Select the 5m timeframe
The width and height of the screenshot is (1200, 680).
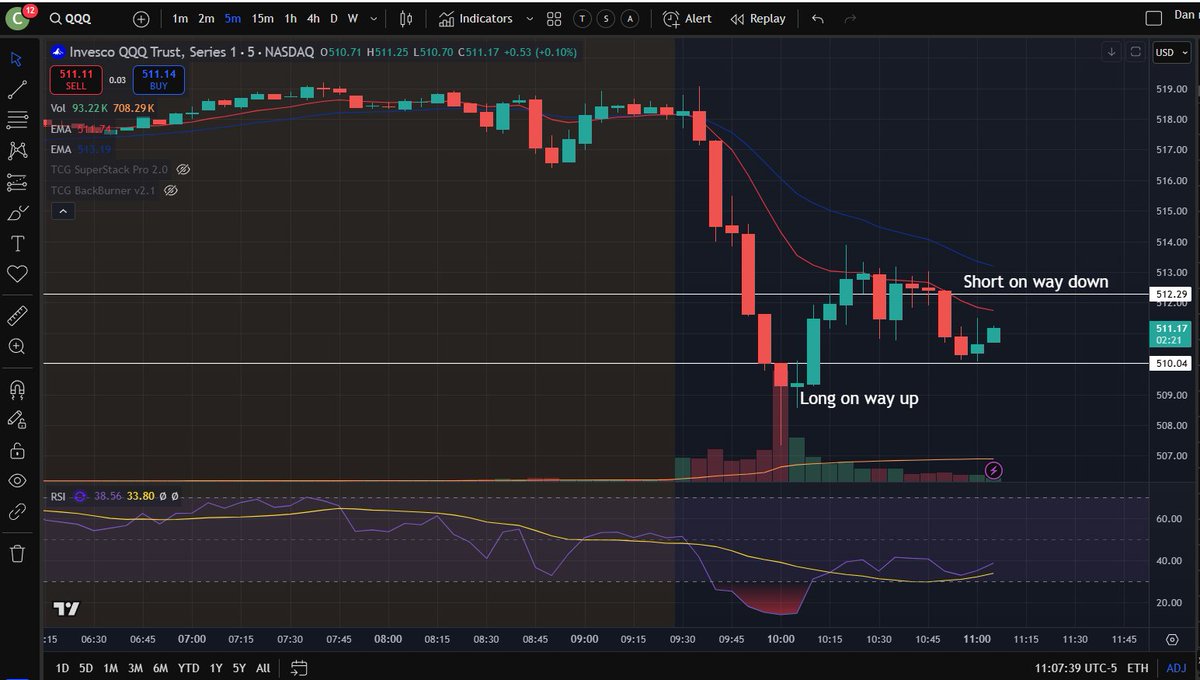click(x=232, y=19)
